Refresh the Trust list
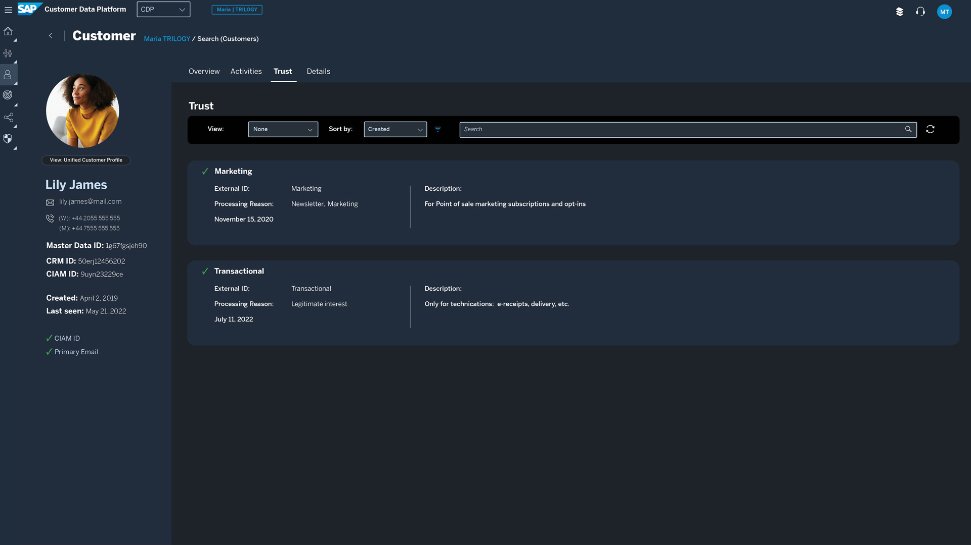 point(930,129)
